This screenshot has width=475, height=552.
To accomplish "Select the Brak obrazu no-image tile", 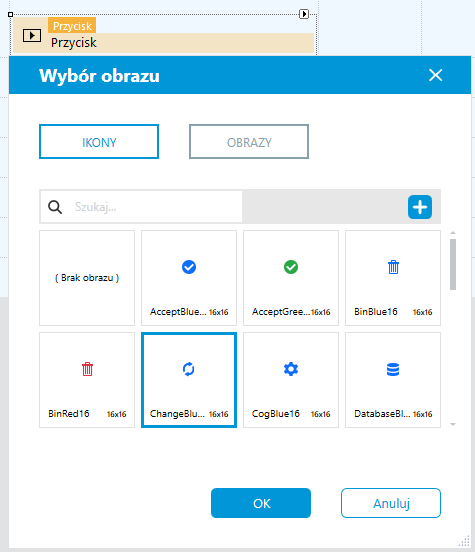I will click(x=87, y=278).
